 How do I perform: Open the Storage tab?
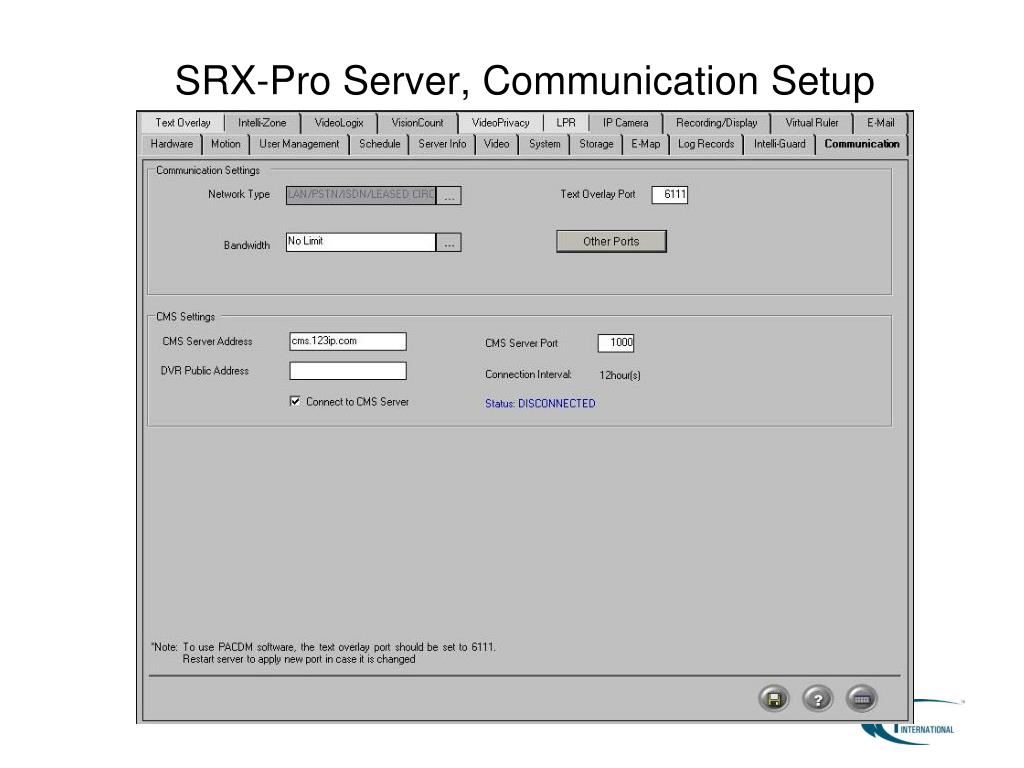pyautogui.click(x=596, y=144)
